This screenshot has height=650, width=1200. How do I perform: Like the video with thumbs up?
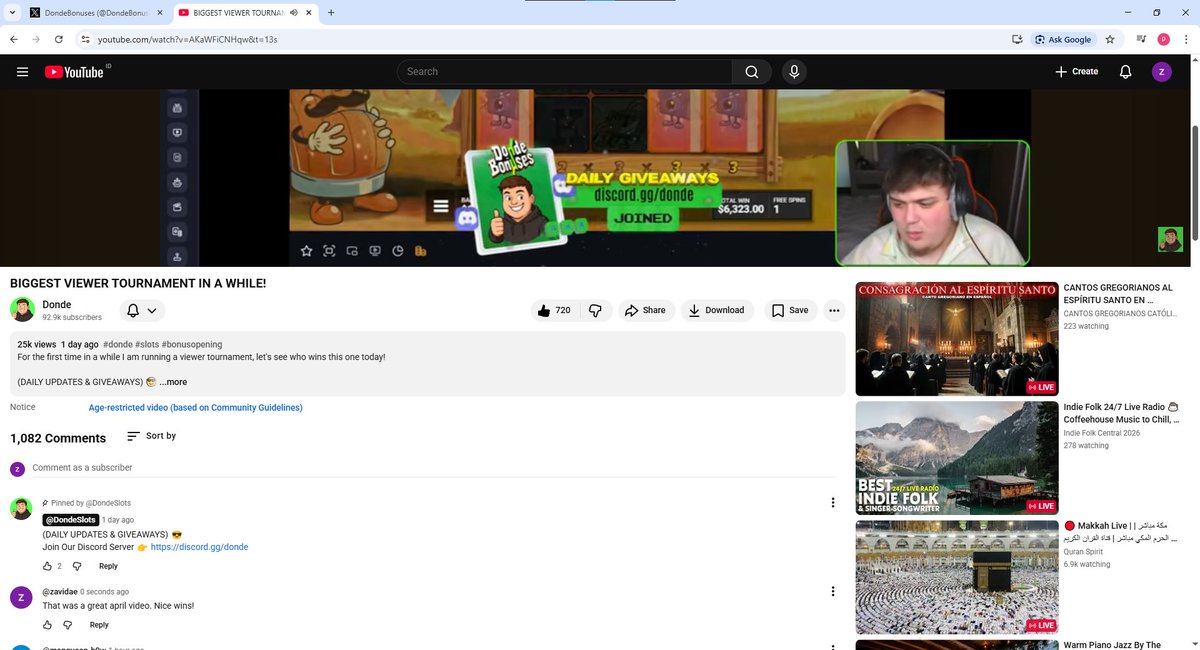554,310
